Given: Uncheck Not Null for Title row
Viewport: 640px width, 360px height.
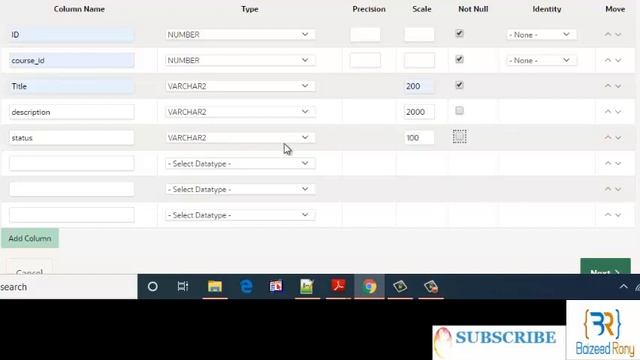Looking at the screenshot, I should pos(460,85).
